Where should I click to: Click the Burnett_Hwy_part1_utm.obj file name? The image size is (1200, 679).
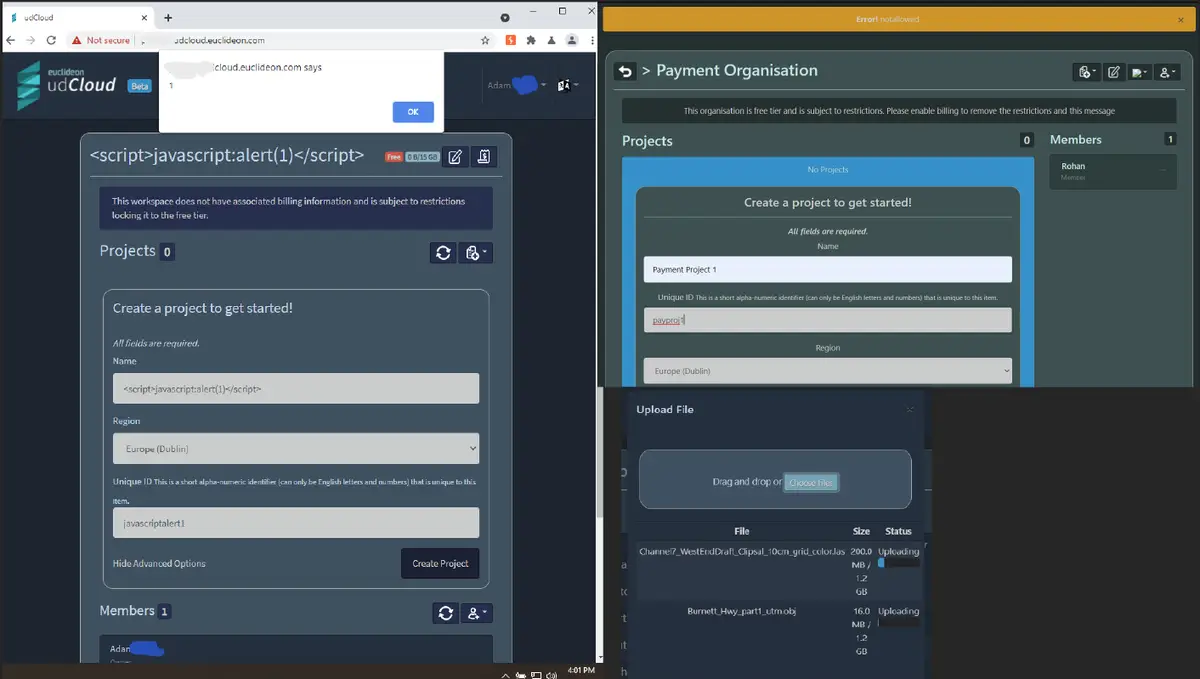(x=741, y=611)
